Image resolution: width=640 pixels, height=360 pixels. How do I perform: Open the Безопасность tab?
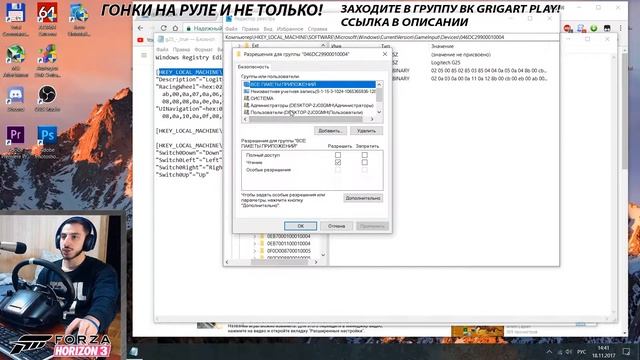coord(253,67)
